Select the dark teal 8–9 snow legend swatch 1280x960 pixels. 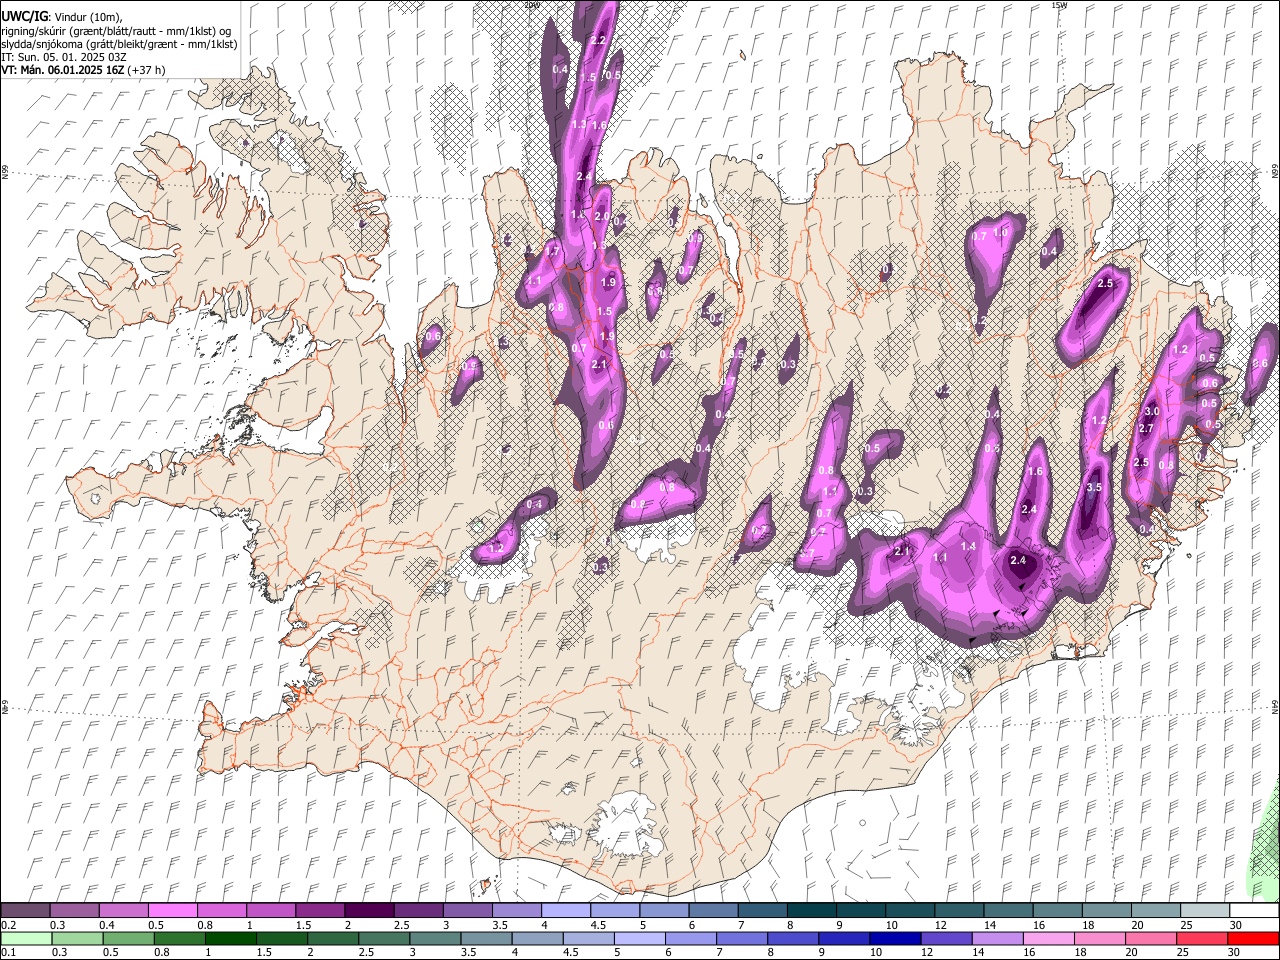812,911
